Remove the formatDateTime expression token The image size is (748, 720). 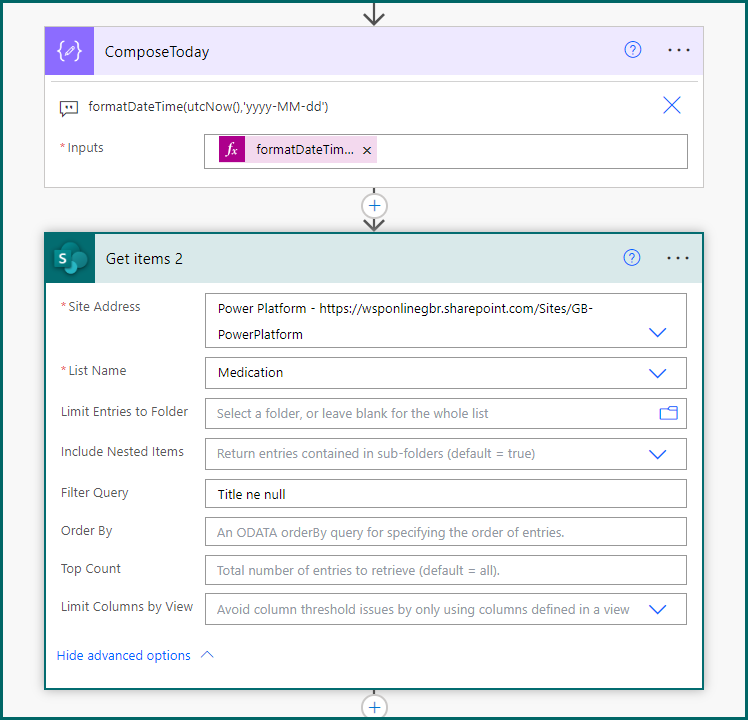click(367, 150)
